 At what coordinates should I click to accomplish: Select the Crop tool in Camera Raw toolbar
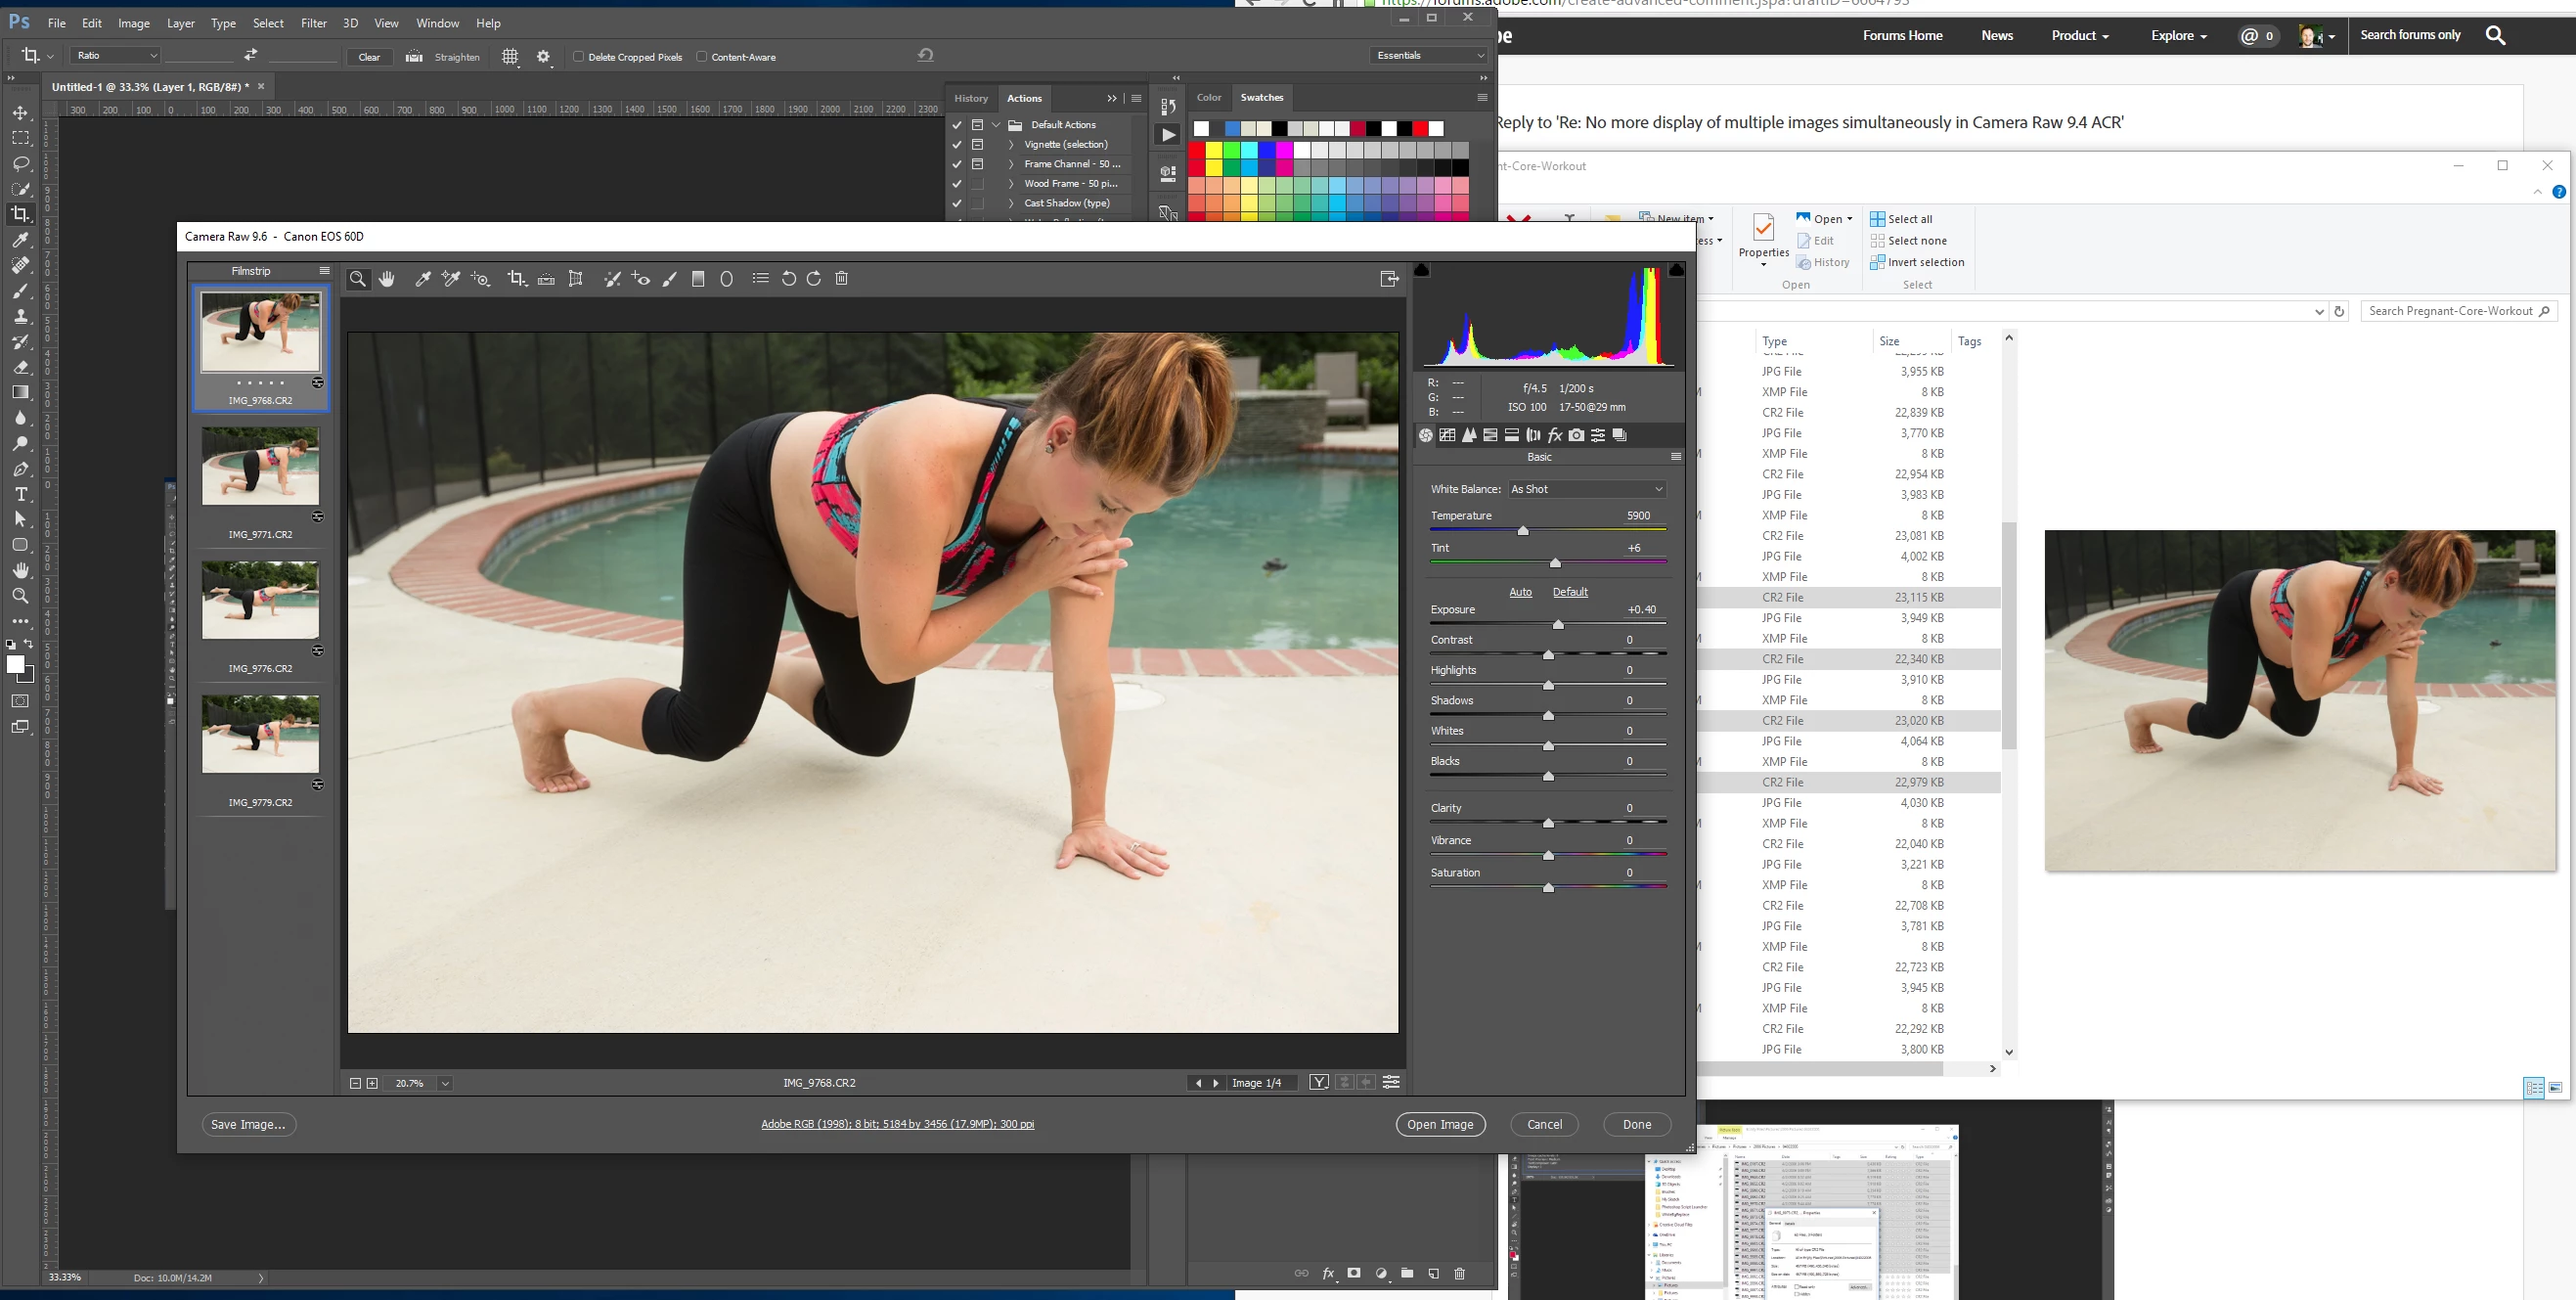[x=516, y=279]
